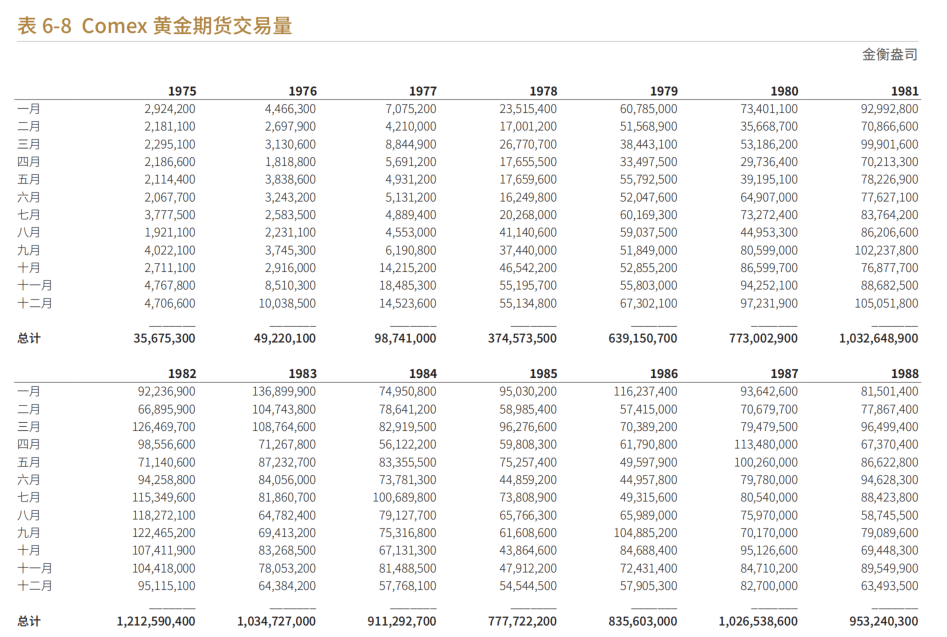Click the value 64,782,400

point(287,515)
